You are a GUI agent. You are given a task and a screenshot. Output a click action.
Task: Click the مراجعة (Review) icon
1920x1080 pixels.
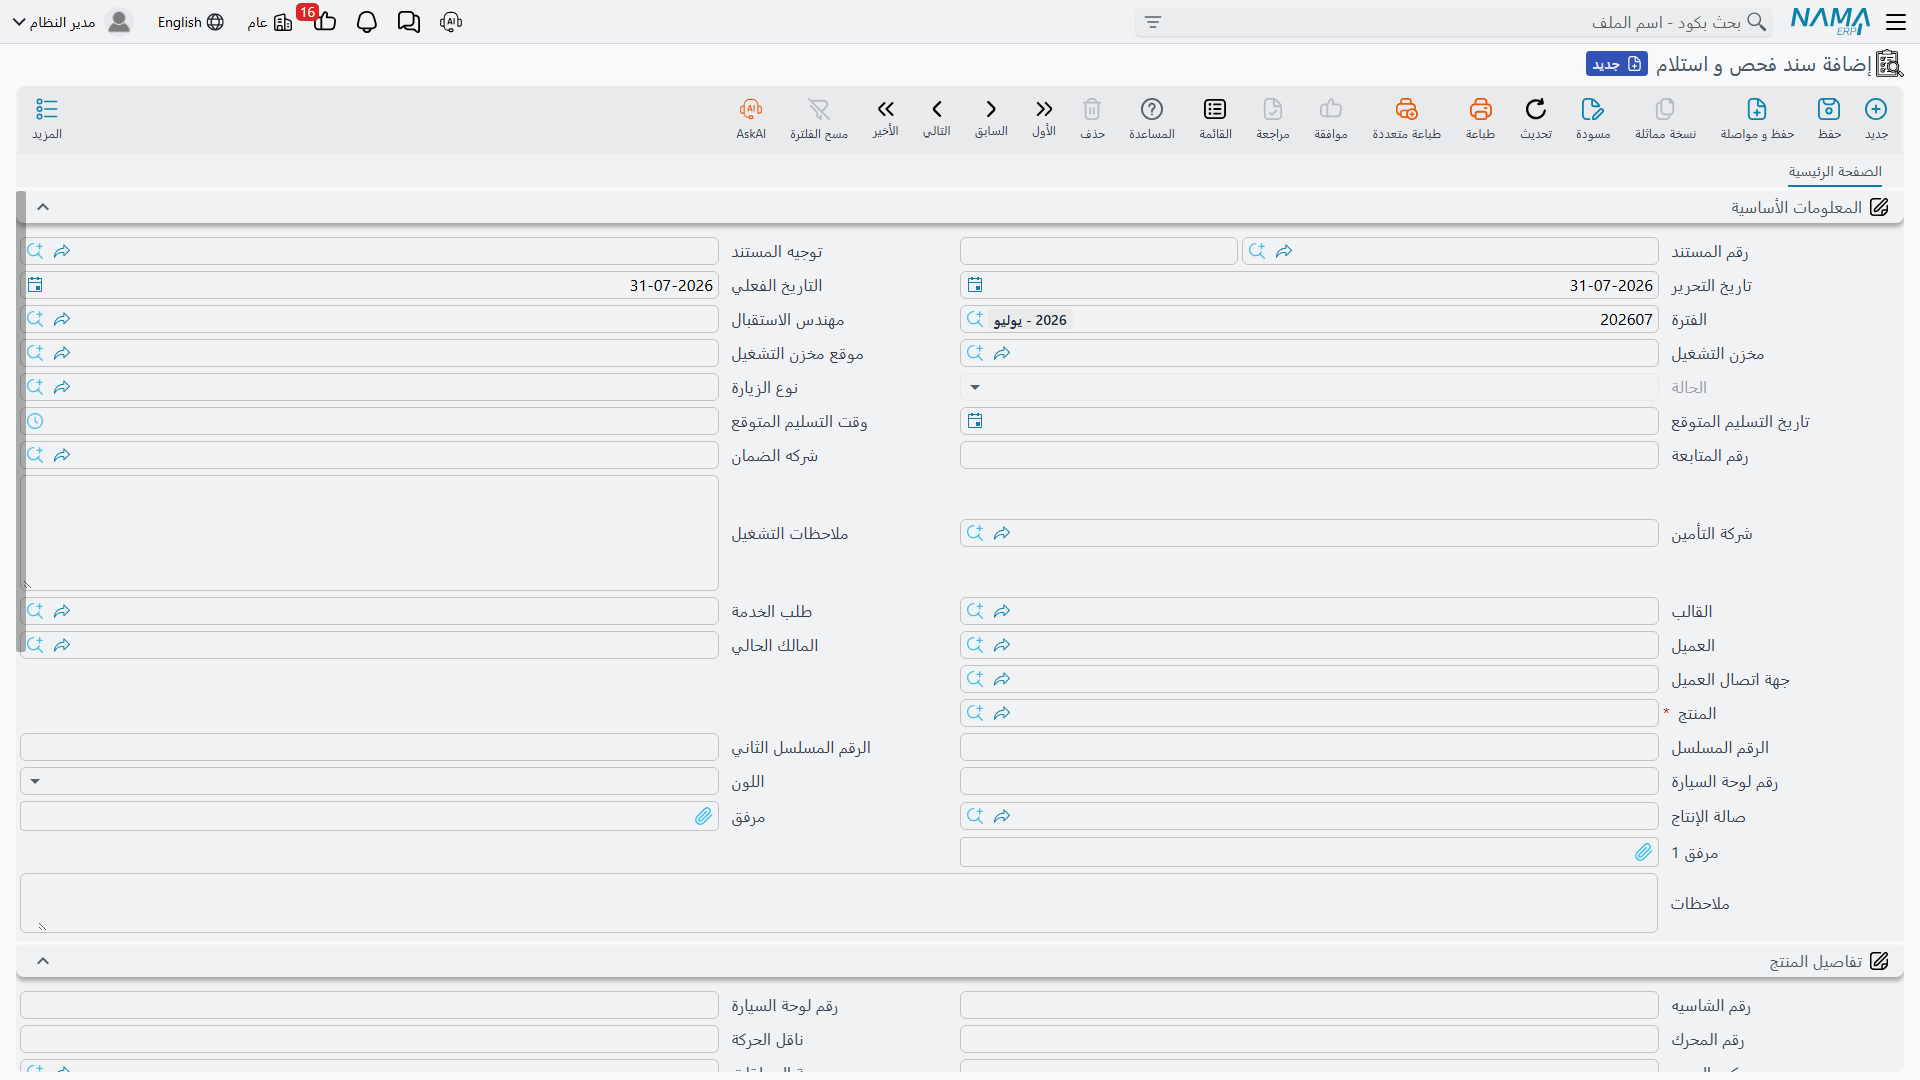click(1273, 110)
